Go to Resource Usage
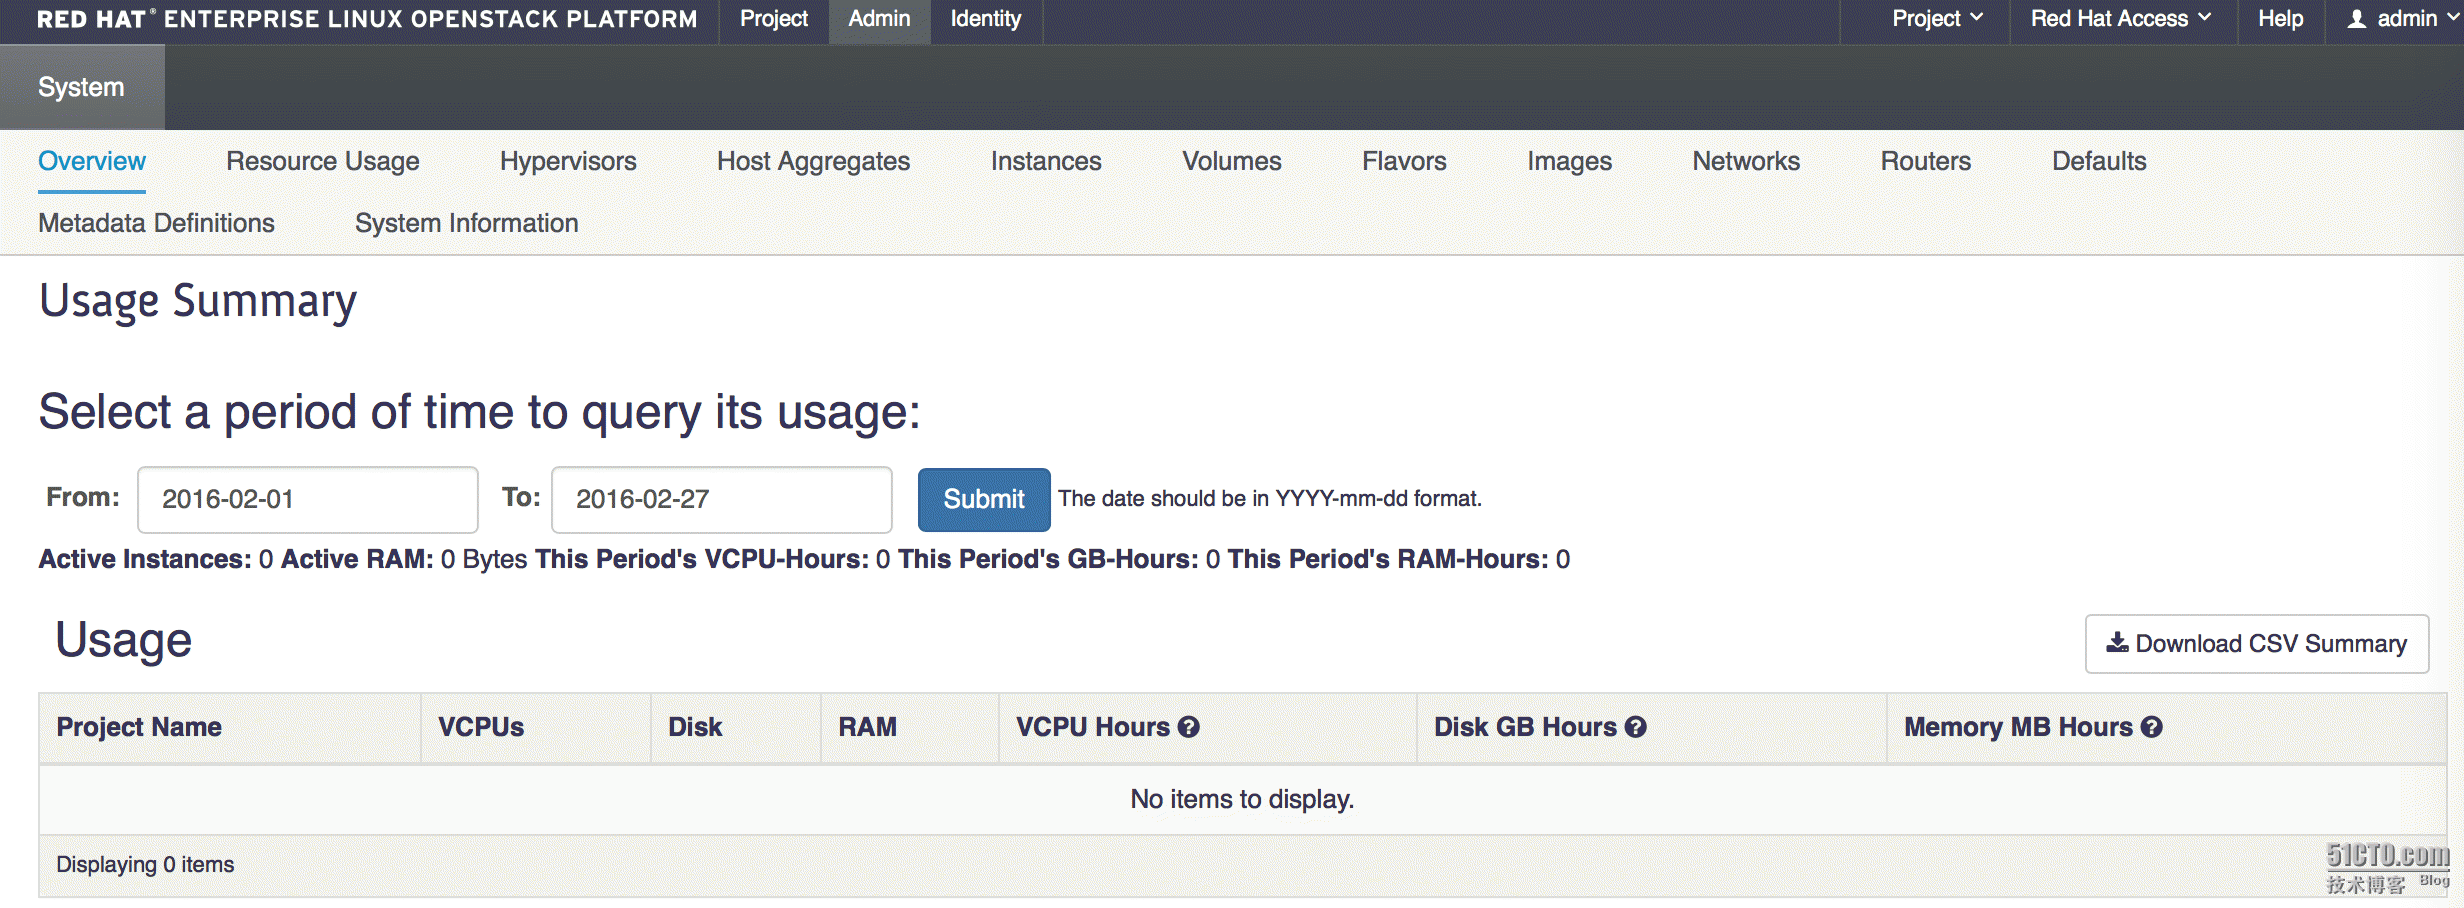The height and width of the screenshot is (908, 2464). 322,161
